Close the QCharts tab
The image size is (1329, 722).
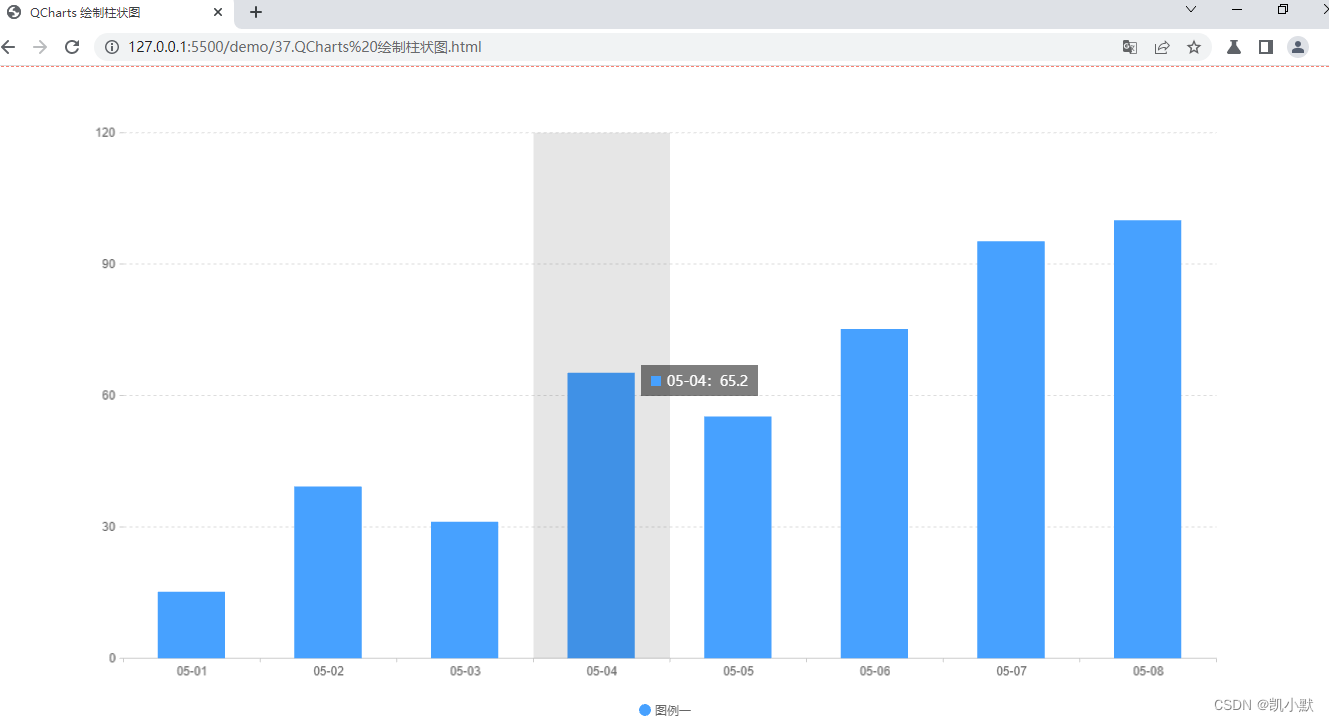point(218,13)
